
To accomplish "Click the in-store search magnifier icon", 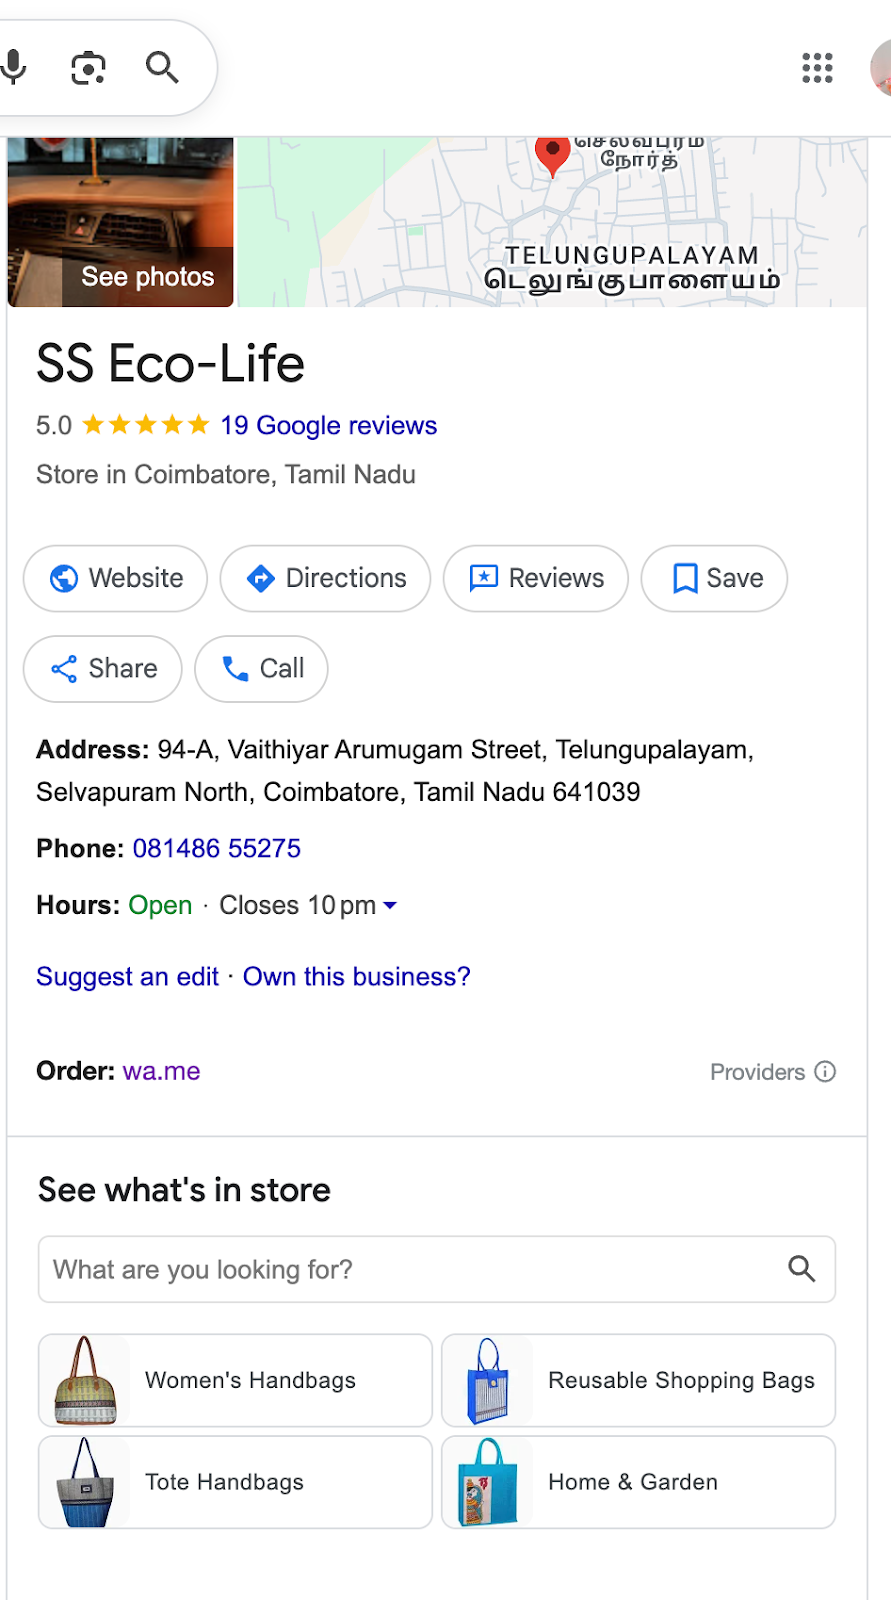I will (801, 1269).
